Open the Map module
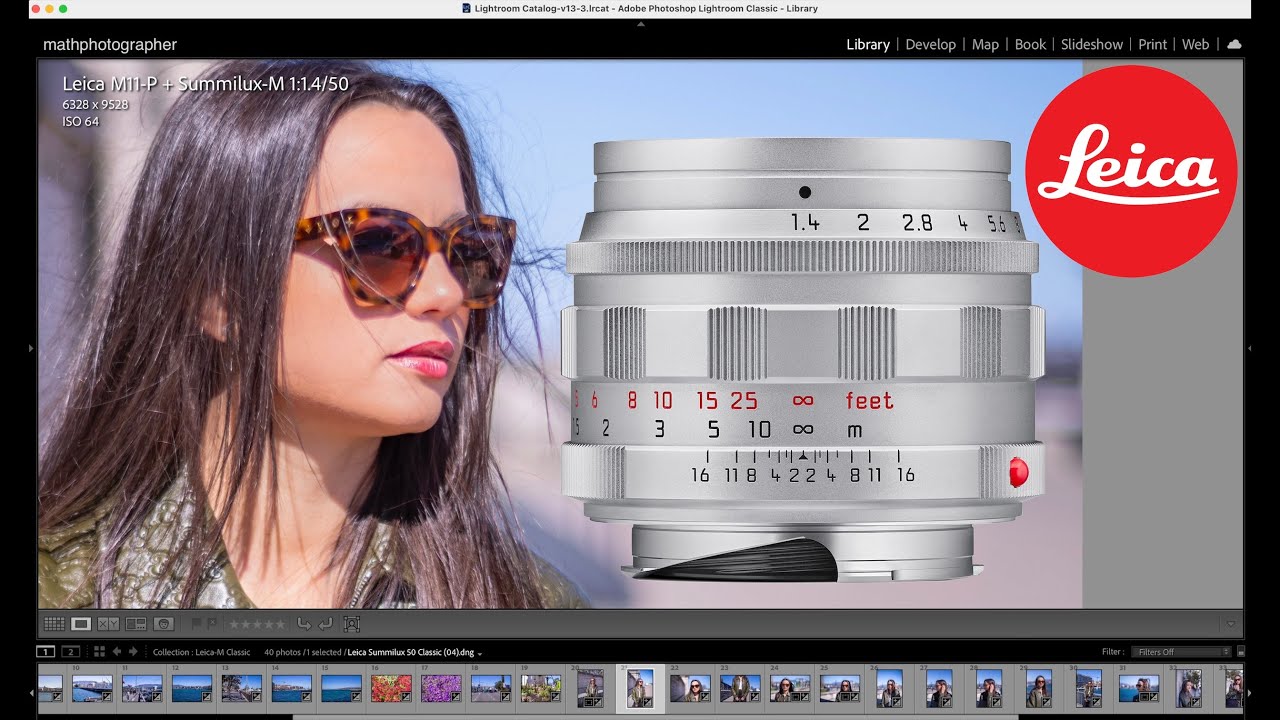 point(985,44)
